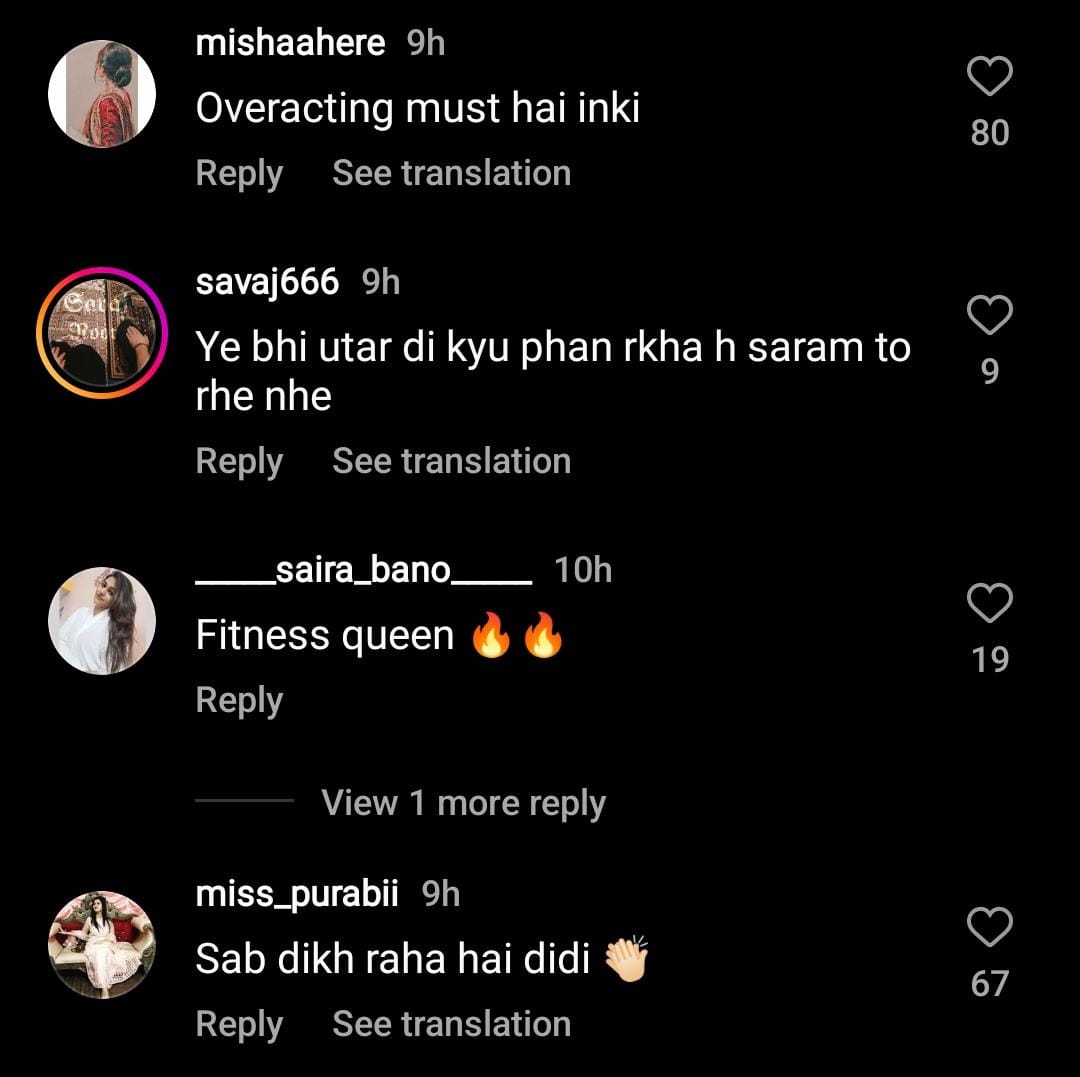Image resolution: width=1080 pixels, height=1077 pixels.
Task: Reply to the Fitness queen comment
Action: pos(239,700)
